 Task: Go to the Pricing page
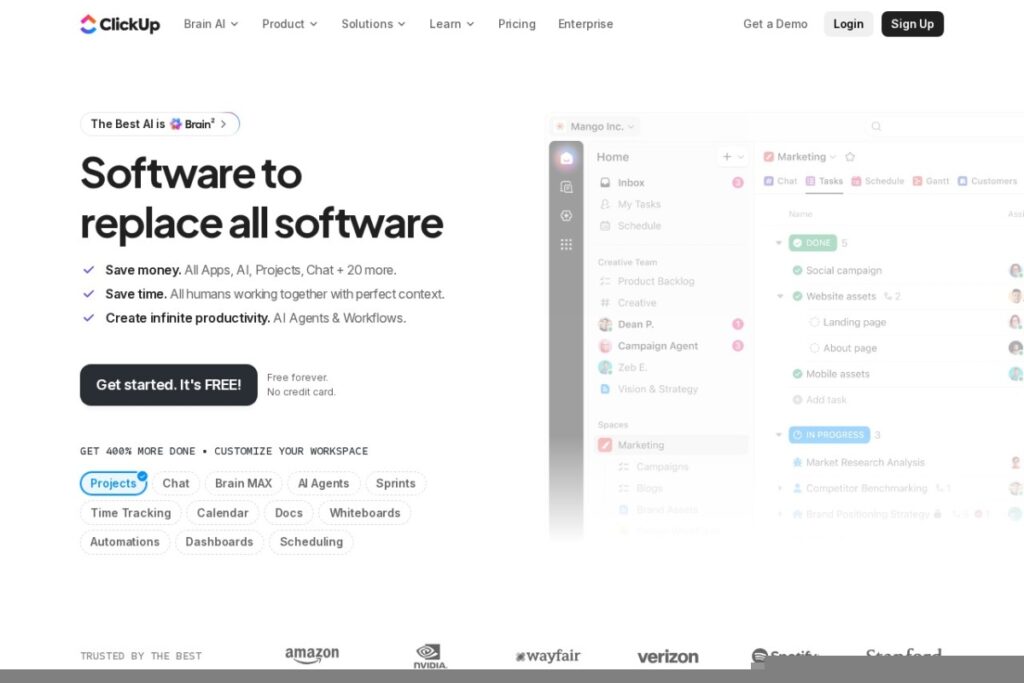tap(517, 24)
